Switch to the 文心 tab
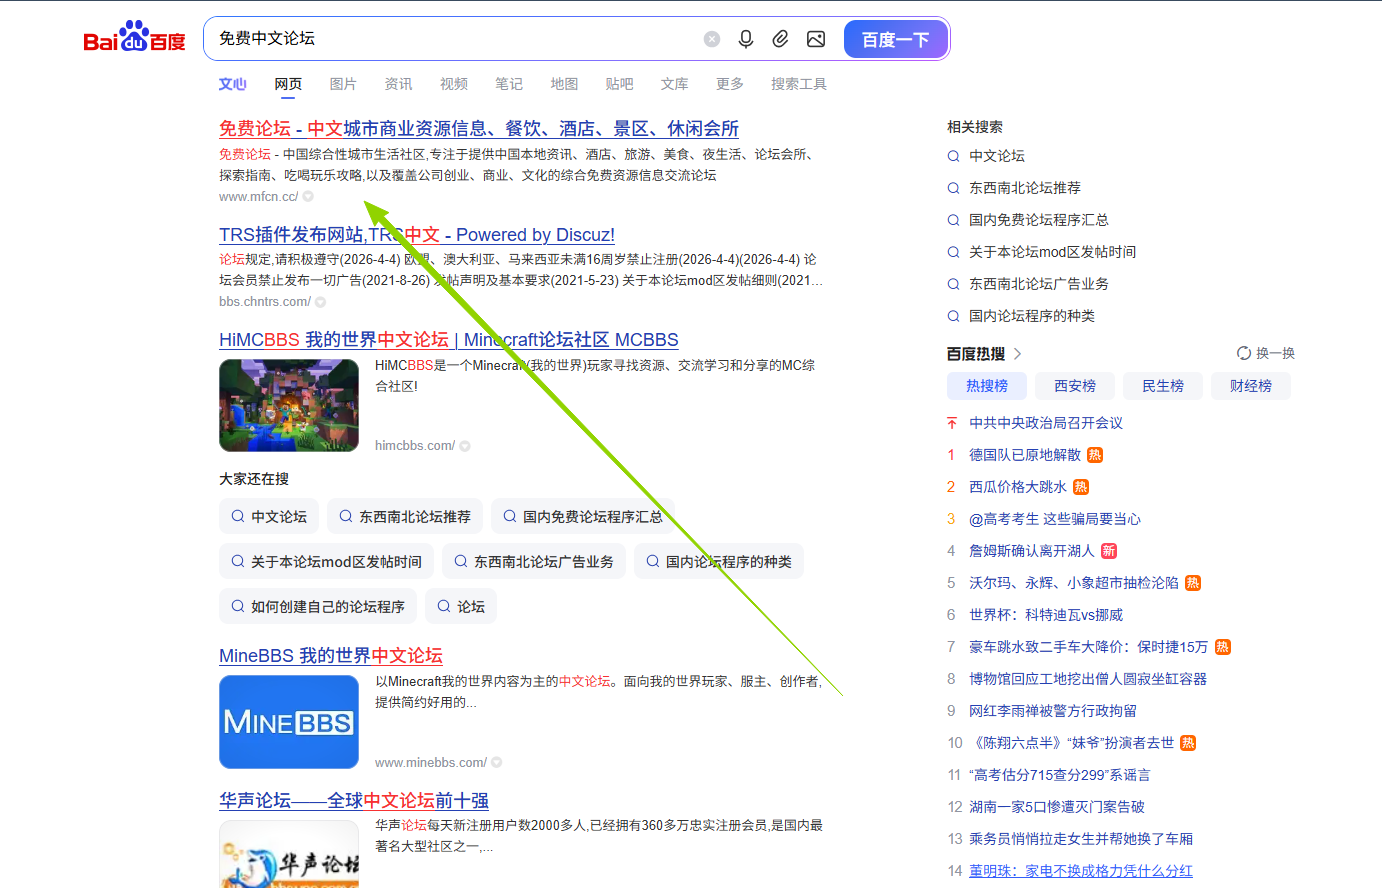 [233, 84]
